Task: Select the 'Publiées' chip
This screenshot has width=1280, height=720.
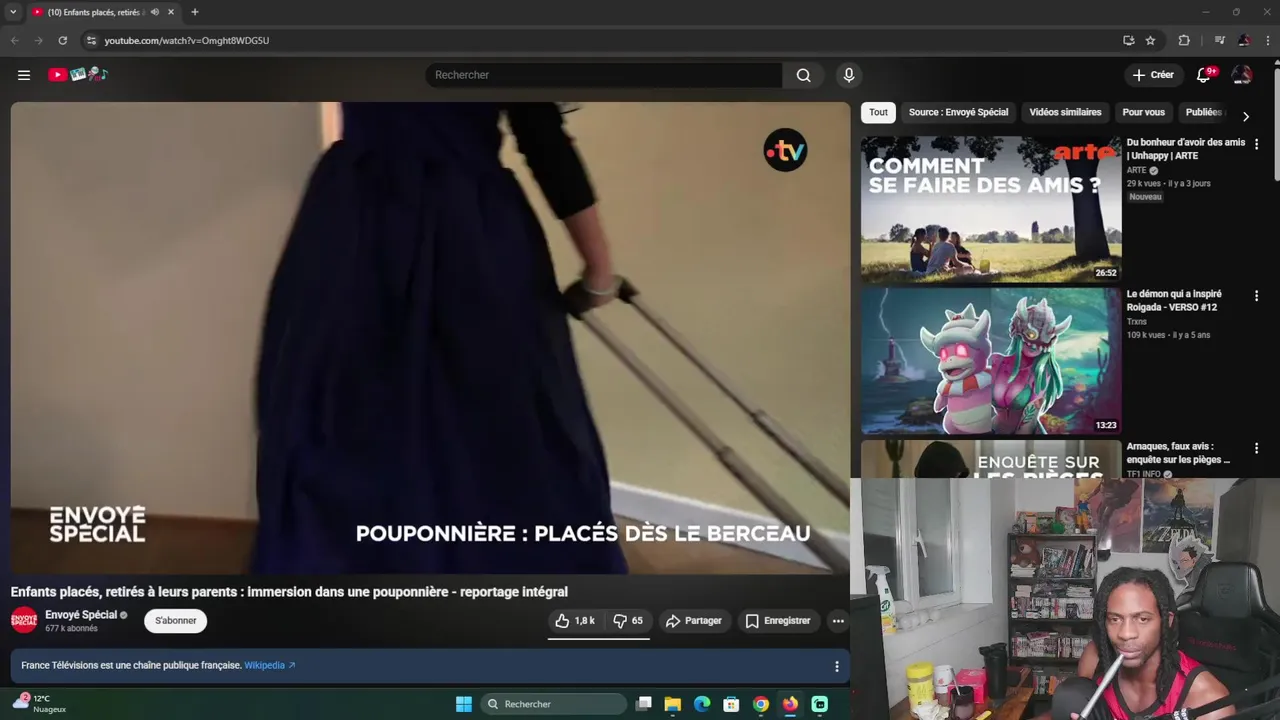Action: tap(1203, 112)
